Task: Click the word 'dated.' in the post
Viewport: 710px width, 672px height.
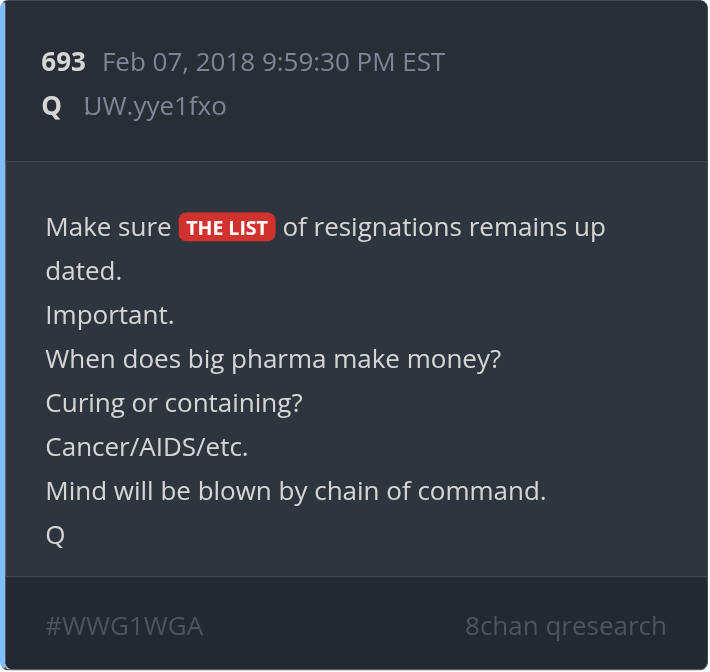Action: (84, 271)
